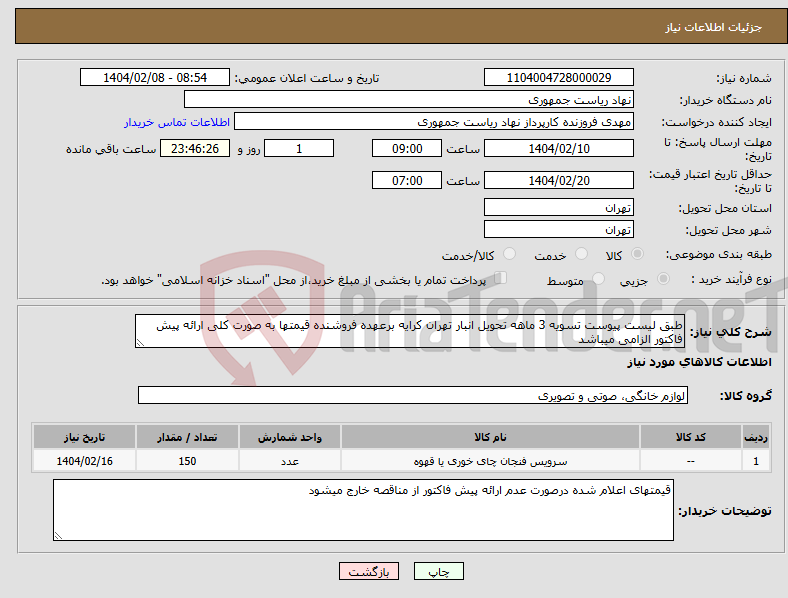Click goods group field لوازم خانگی، صوتی و تصویری

(x=413, y=395)
